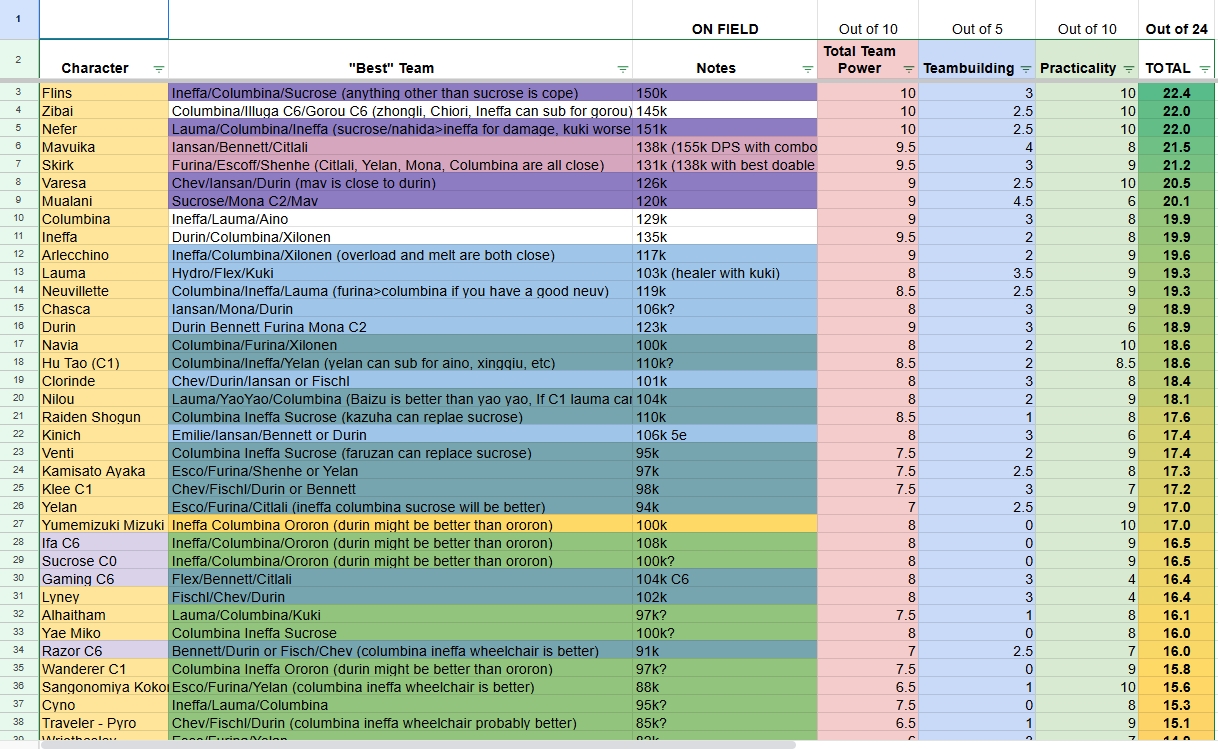
Task: Click the '106k 5e' notes cell
Action: pyautogui.click(x=725, y=435)
